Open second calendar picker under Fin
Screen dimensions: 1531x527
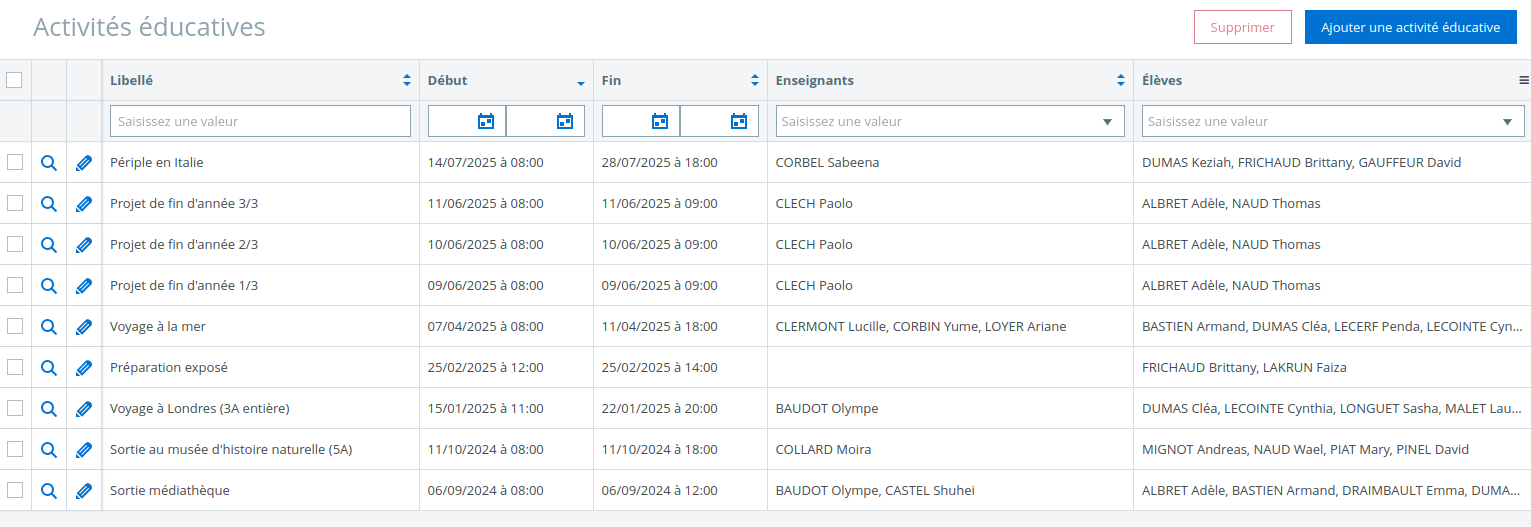point(738,121)
